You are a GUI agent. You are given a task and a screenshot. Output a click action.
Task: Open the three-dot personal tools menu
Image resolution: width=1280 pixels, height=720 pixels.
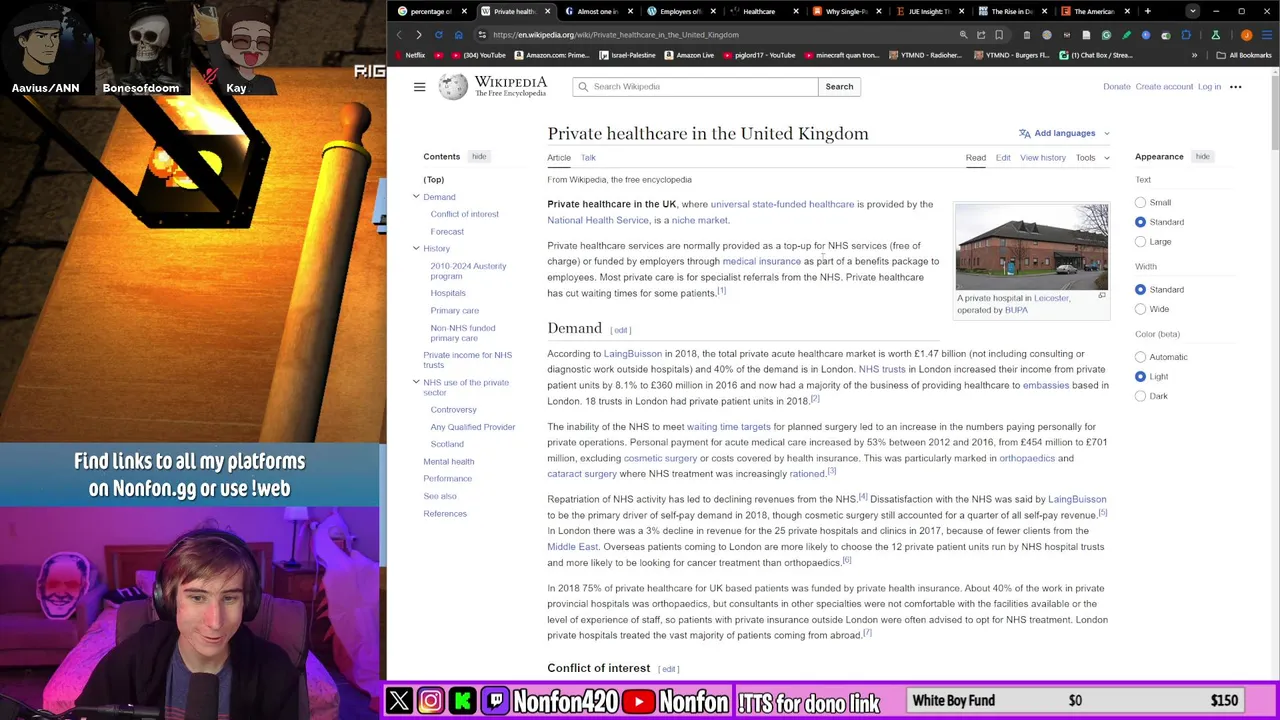pyautogui.click(x=1235, y=87)
